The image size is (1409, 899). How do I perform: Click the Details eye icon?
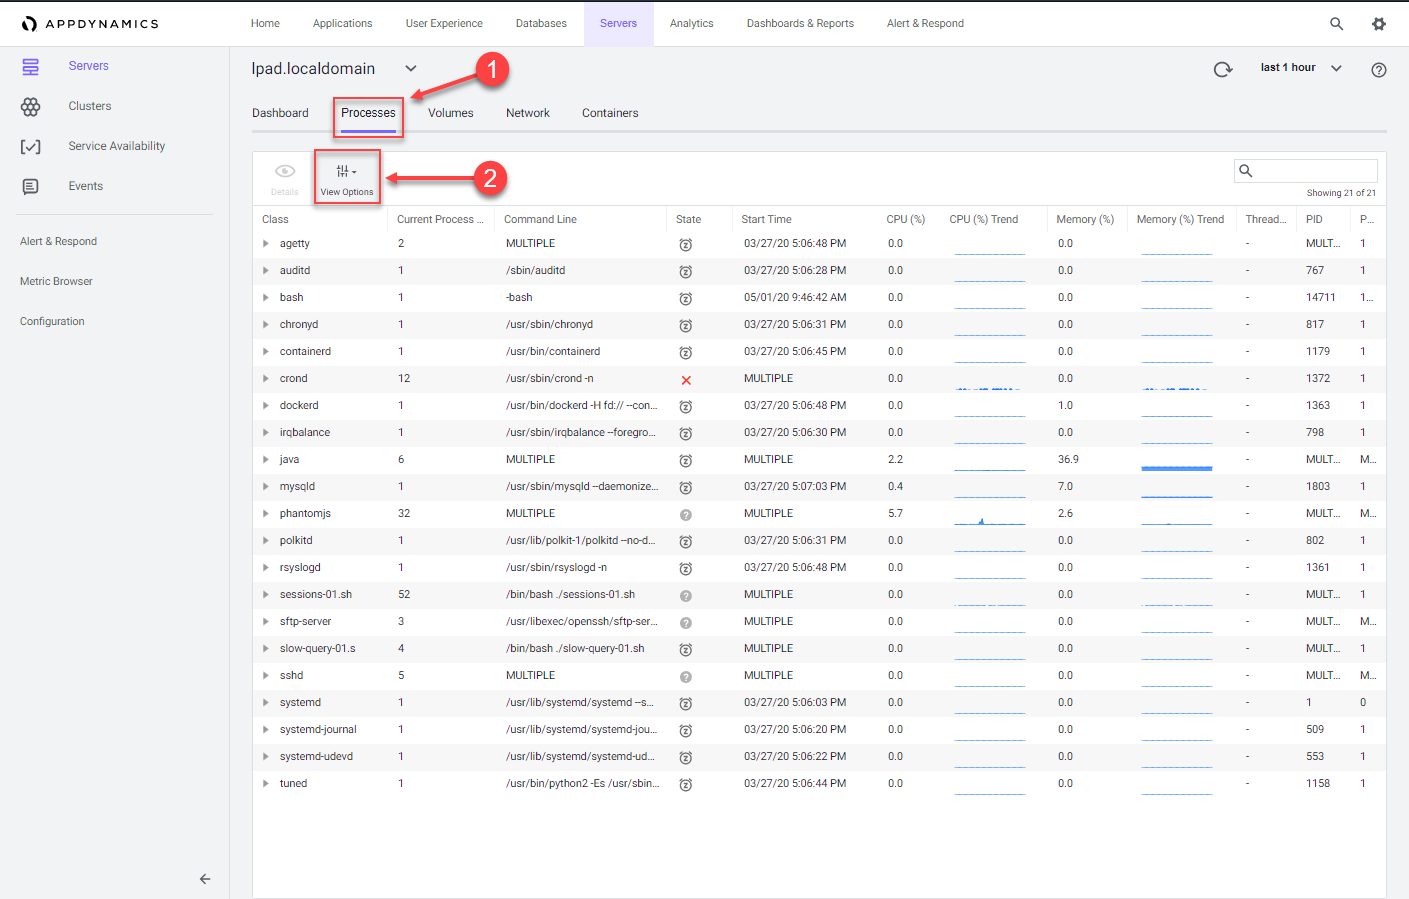pyautogui.click(x=285, y=171)
